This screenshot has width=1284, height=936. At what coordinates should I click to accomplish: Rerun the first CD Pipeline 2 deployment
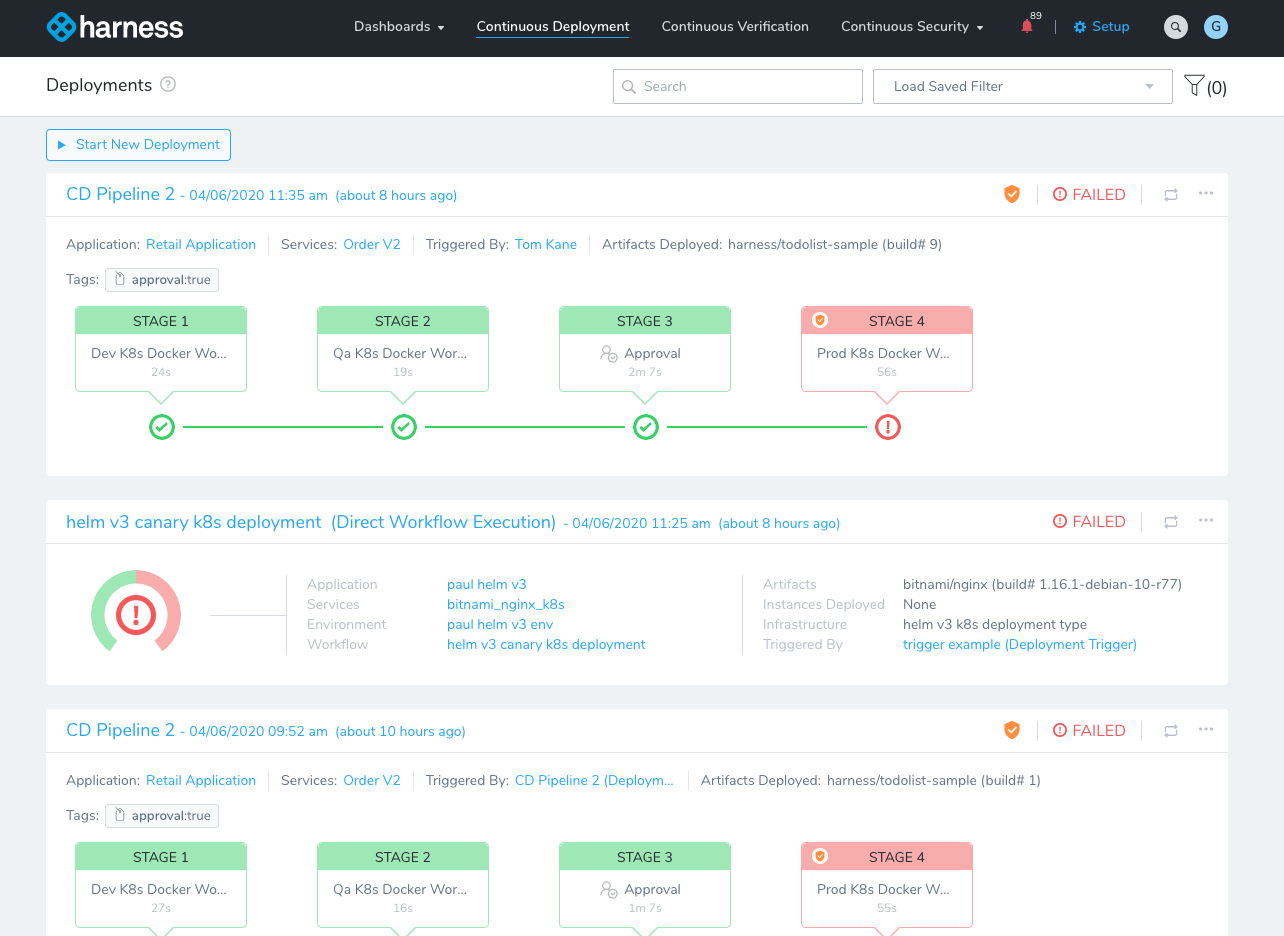[1171, 195]
